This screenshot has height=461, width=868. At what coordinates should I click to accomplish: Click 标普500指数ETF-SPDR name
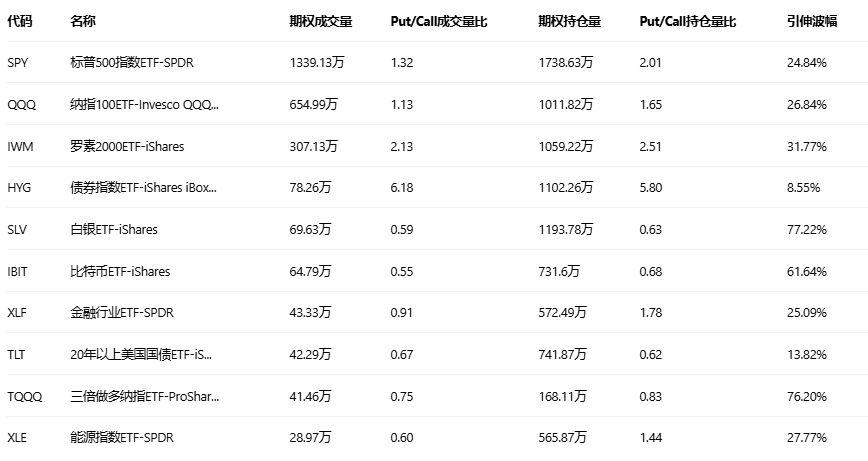132,63
